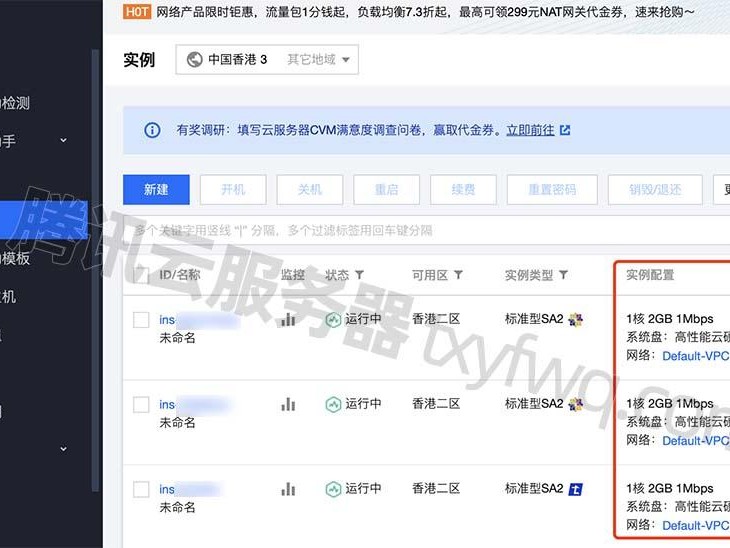
Task: Click the network promotion banner text
Action: (x=425, y=12)
